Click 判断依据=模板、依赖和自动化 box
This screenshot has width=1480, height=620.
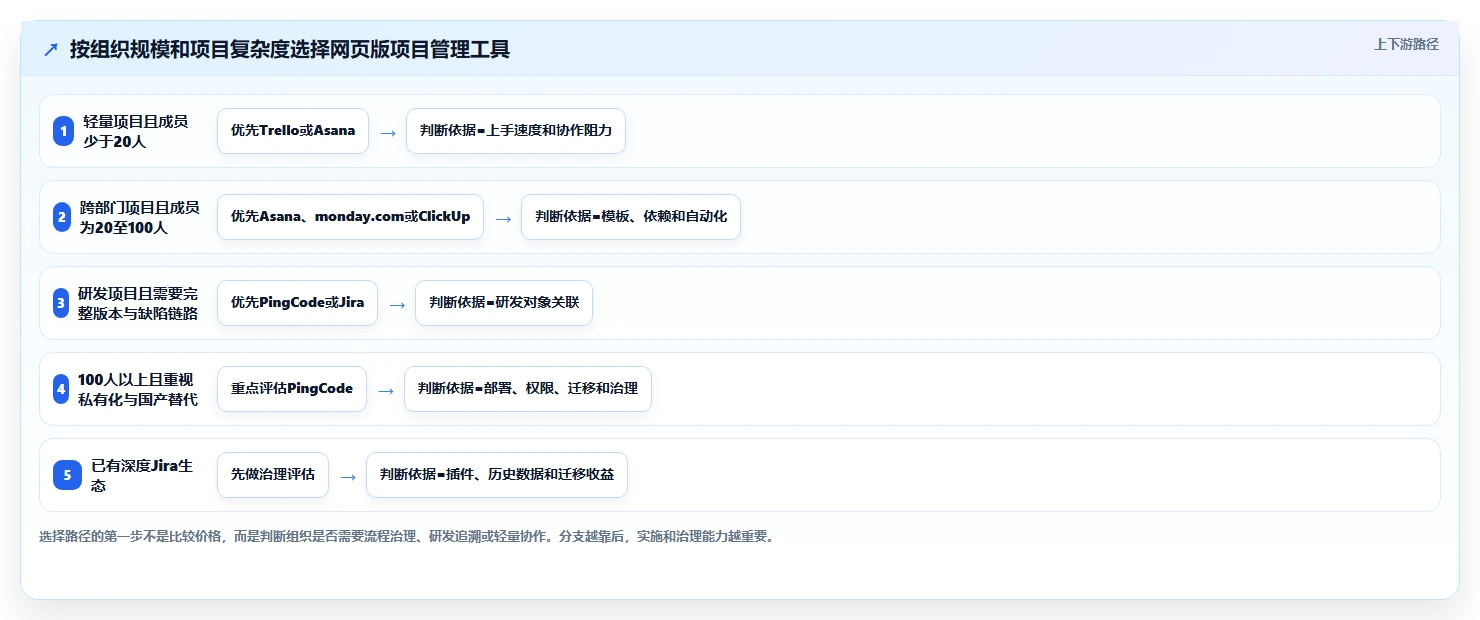coord(631,217)
